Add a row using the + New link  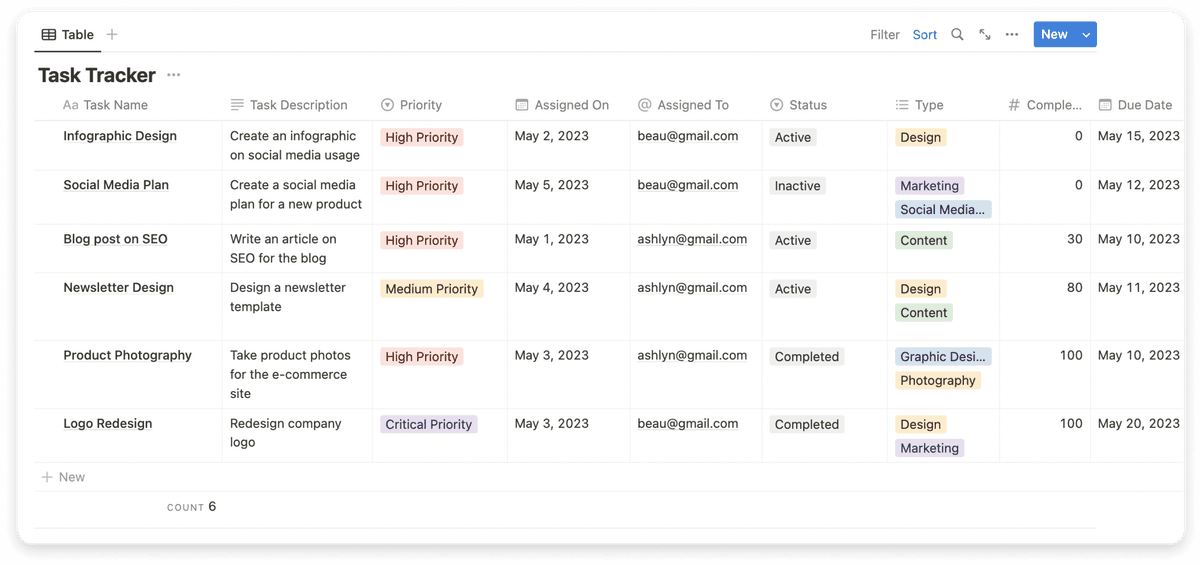pos(63,477)
